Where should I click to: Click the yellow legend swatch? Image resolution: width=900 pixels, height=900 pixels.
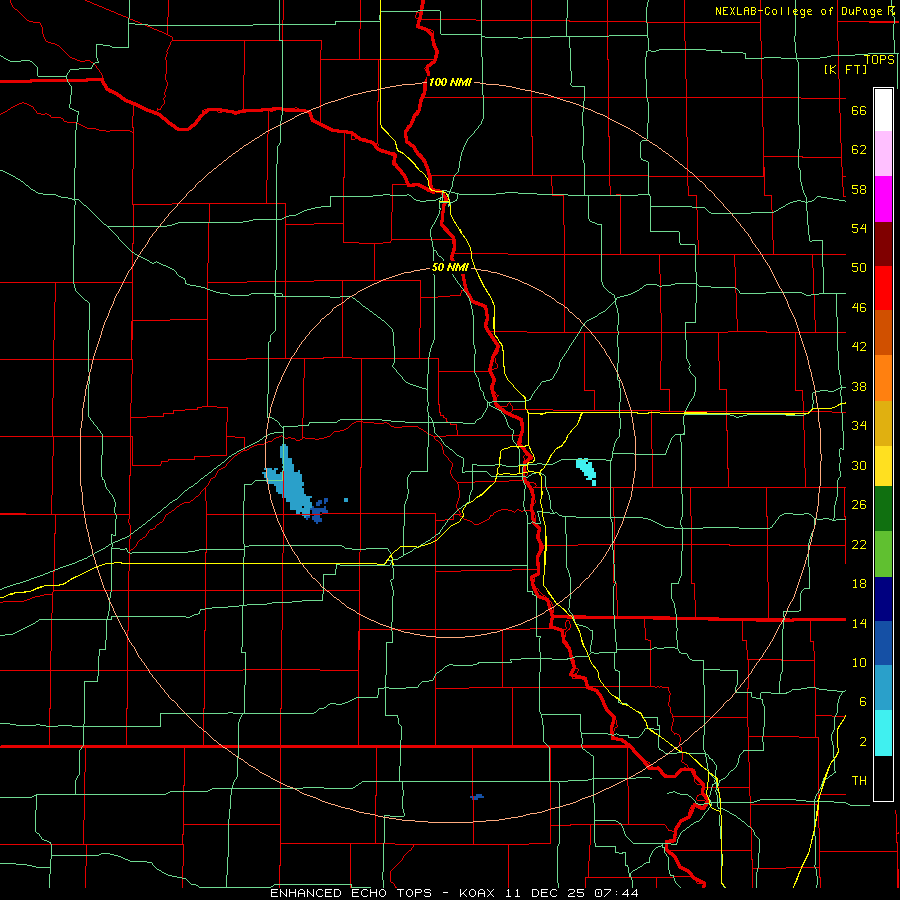(x=883, y=466)
